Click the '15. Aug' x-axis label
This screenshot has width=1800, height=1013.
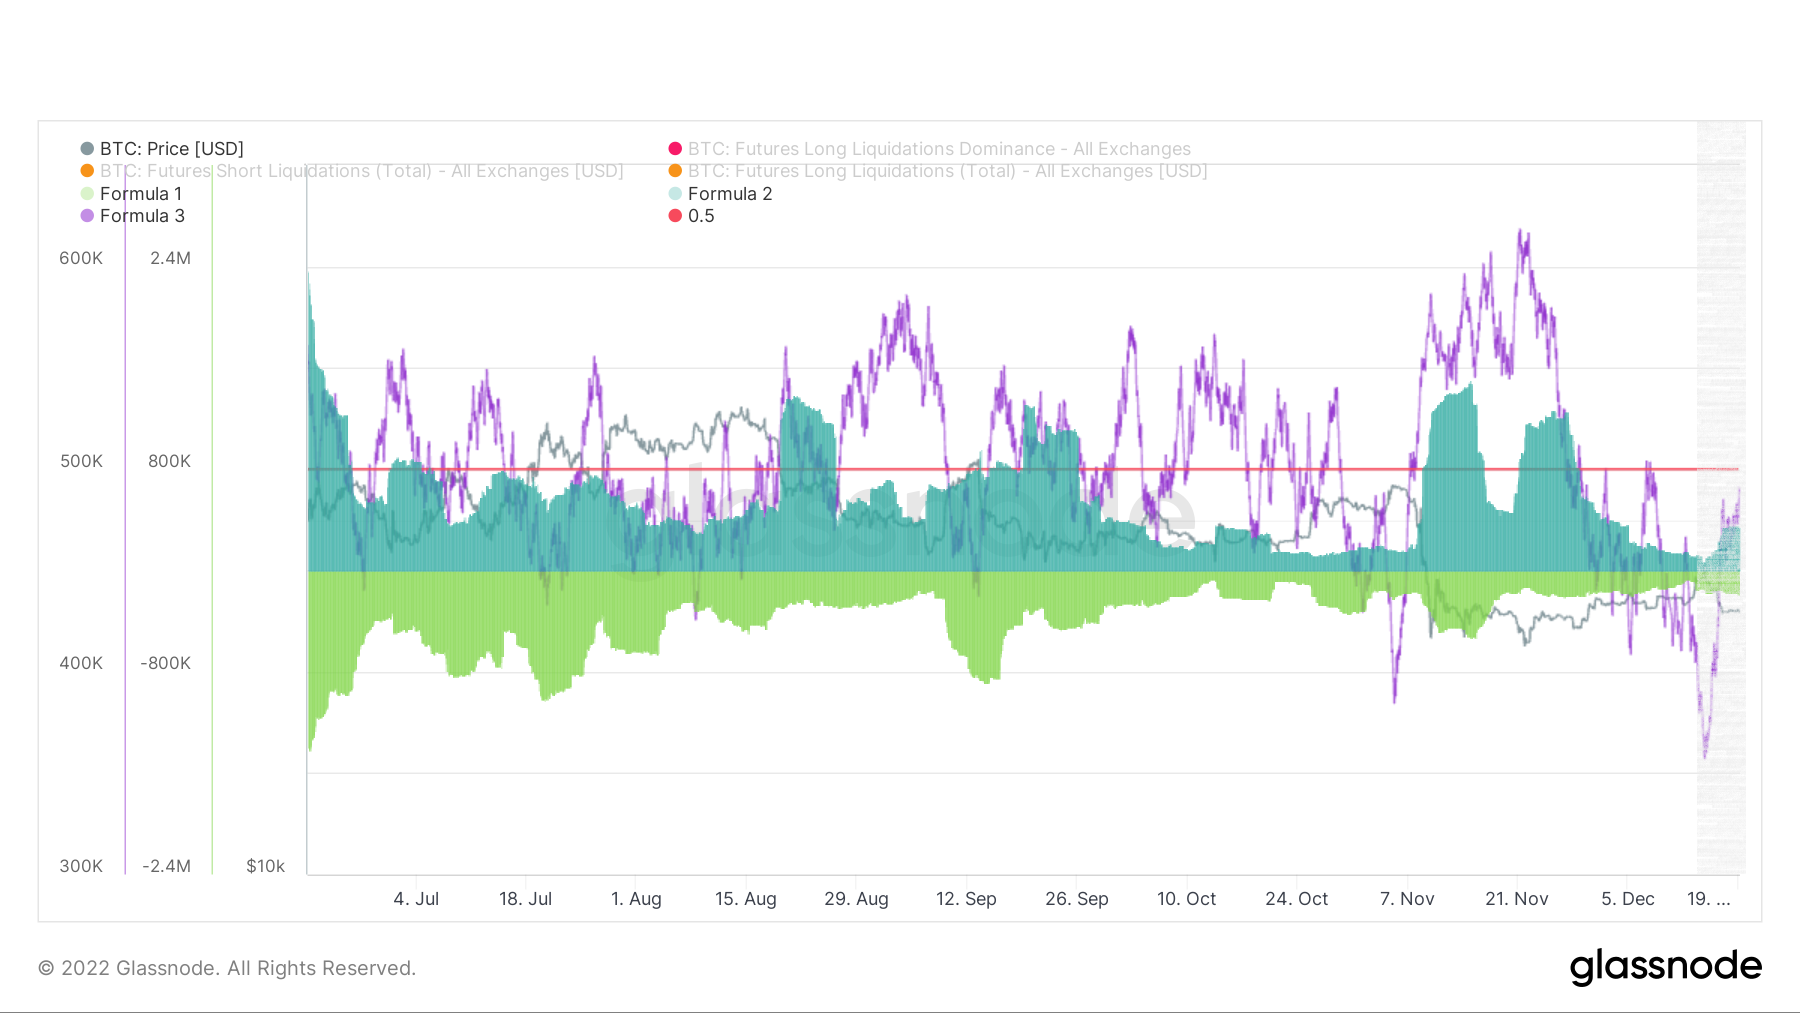(x=746, y=899)
